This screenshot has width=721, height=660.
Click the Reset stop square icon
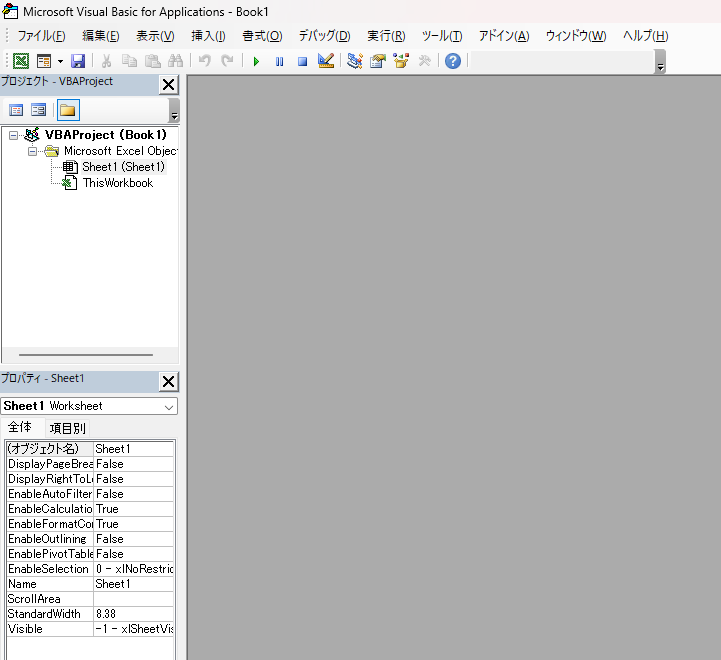point(302,61)
